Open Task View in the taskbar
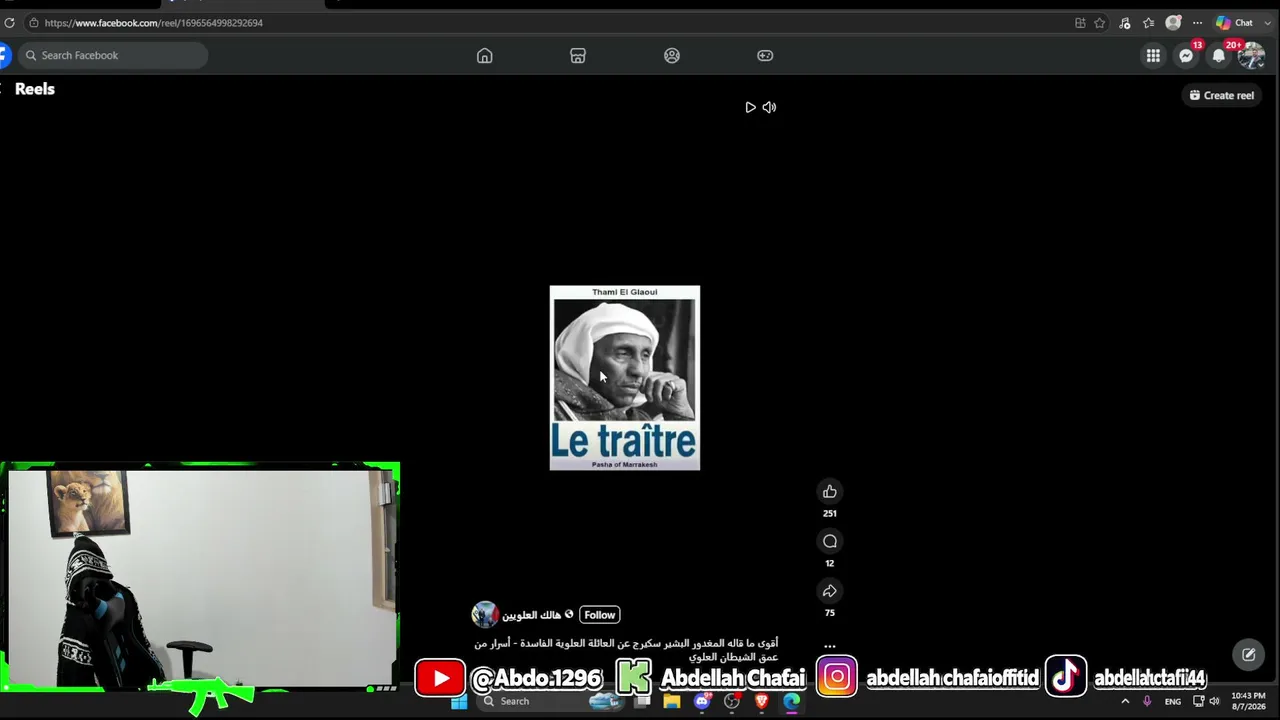 click(x=643, y=702)
